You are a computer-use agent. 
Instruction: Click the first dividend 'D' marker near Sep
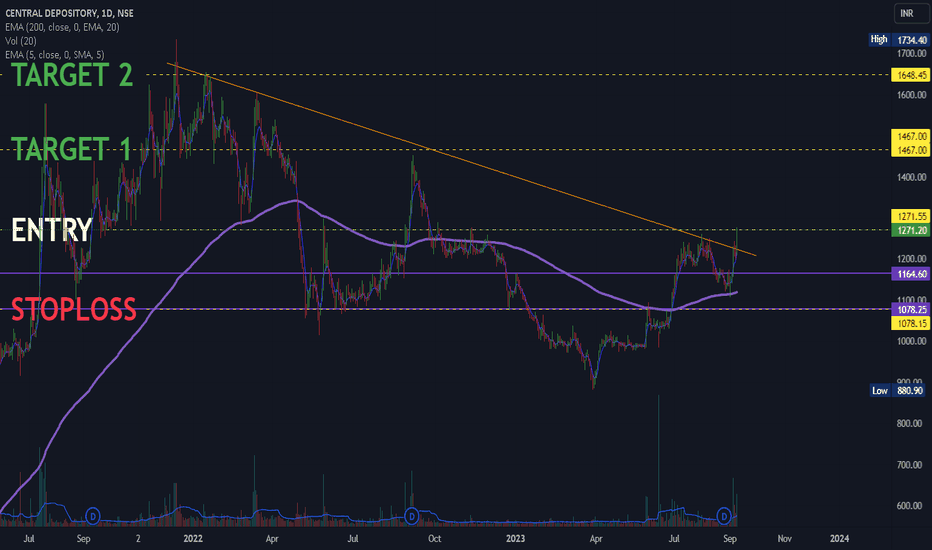pyautogui.click(x=93, y=516)
